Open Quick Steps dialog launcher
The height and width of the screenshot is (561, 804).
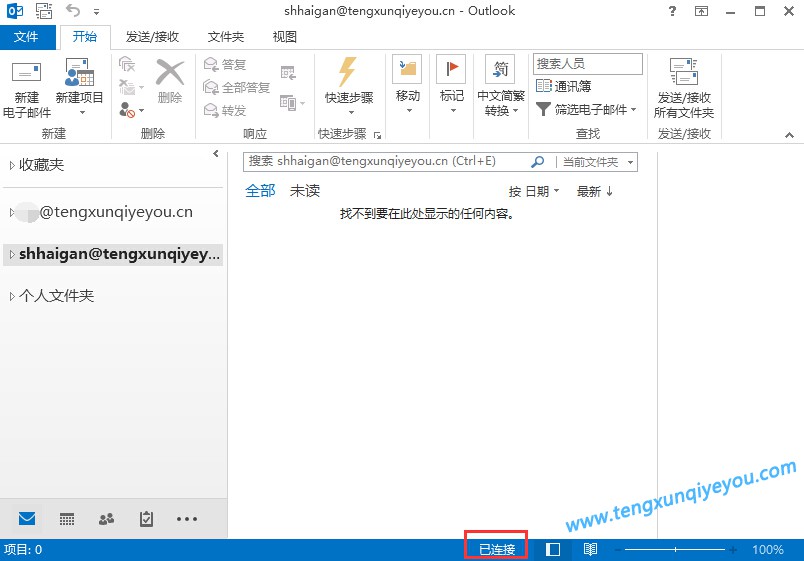click(x=377, y=135)
